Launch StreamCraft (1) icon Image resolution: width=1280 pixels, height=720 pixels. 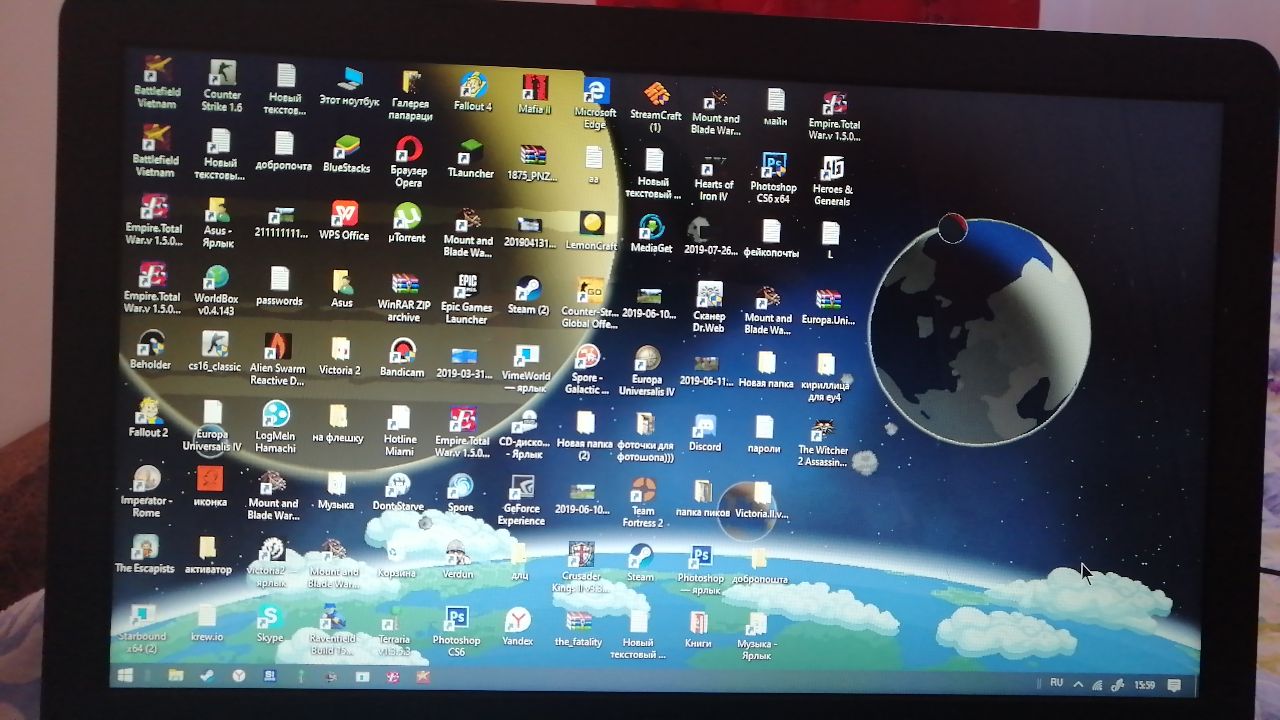pos(655,107)
